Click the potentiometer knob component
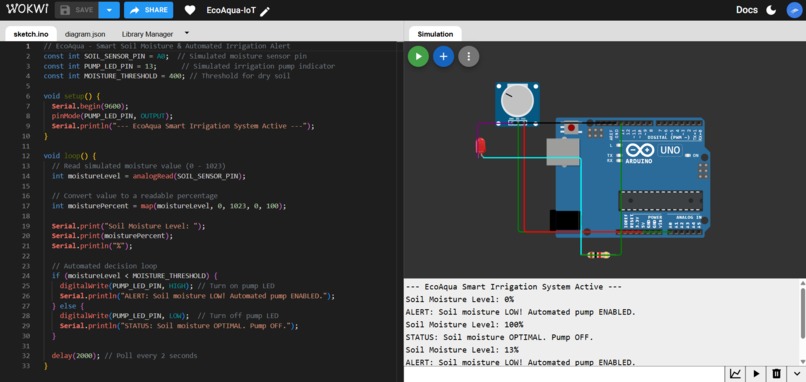The image size is (806, 382). click(517, 101)
